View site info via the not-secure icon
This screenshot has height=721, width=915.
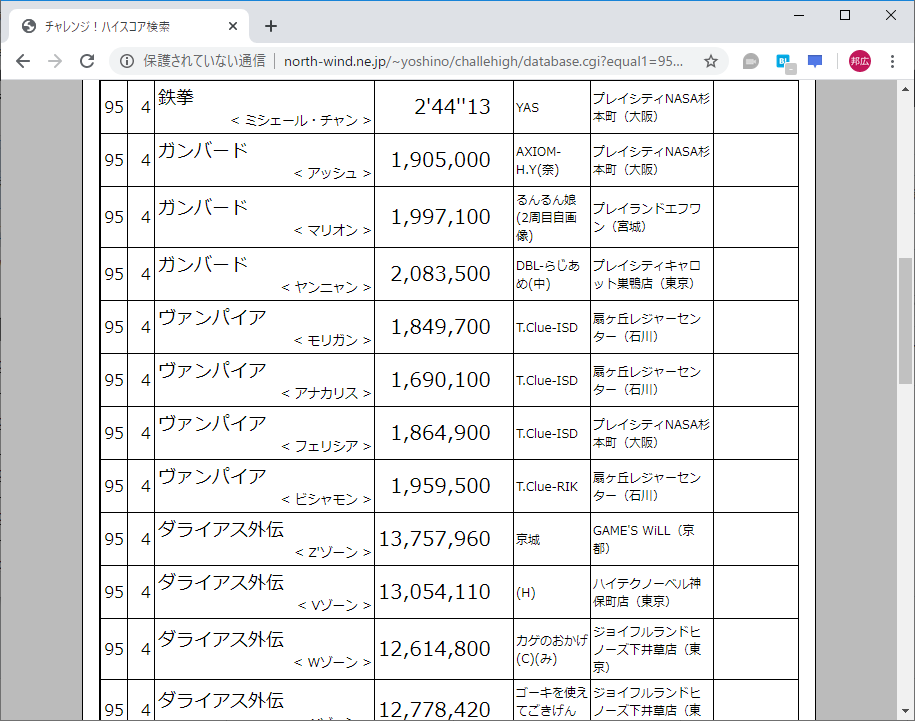(127, 61)
